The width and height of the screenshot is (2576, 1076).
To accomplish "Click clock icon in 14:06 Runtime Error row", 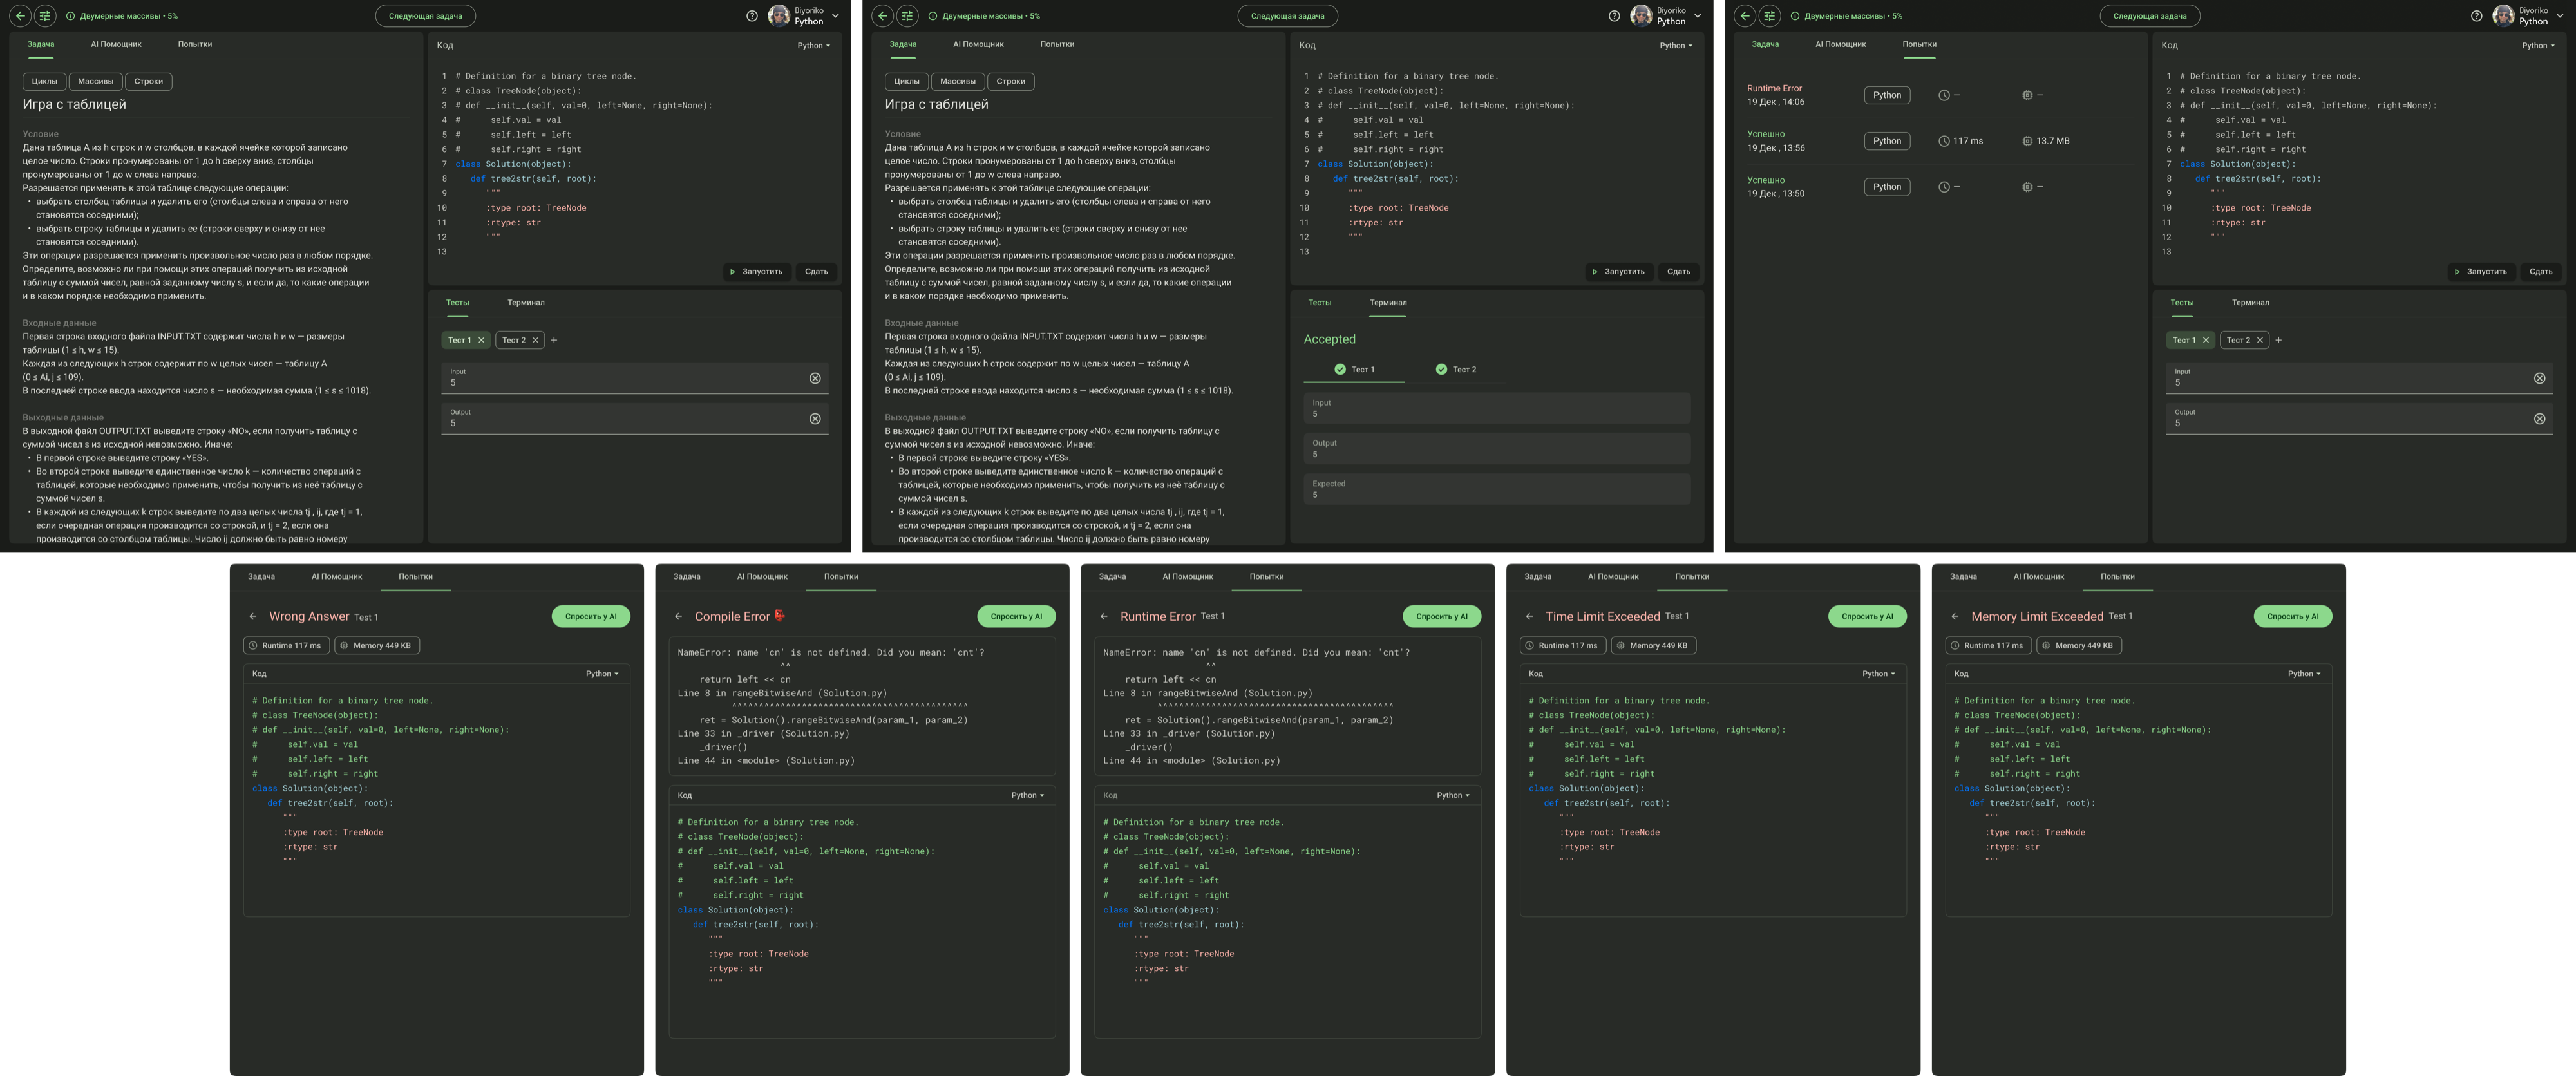I will 1944,96.
